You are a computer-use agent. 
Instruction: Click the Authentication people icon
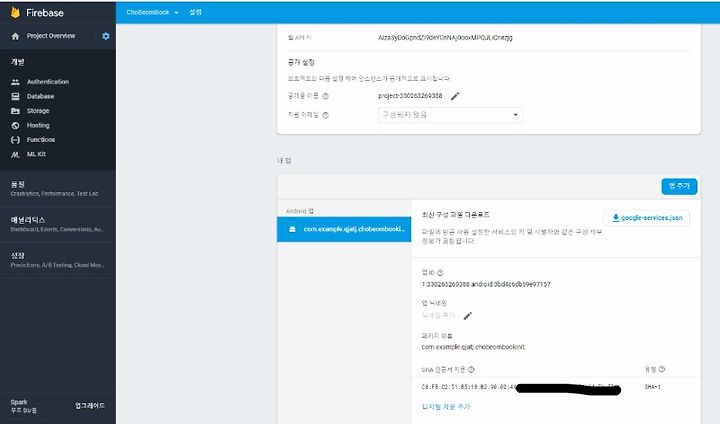pos(15,82)
